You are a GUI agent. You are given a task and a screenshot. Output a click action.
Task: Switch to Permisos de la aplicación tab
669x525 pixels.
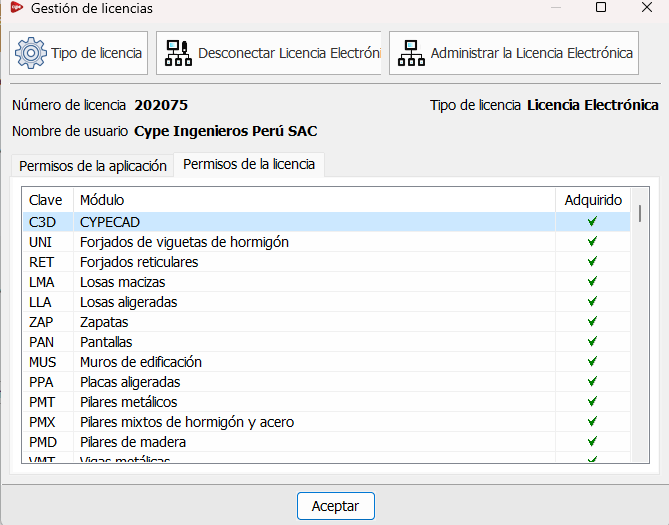click(93, 166)
